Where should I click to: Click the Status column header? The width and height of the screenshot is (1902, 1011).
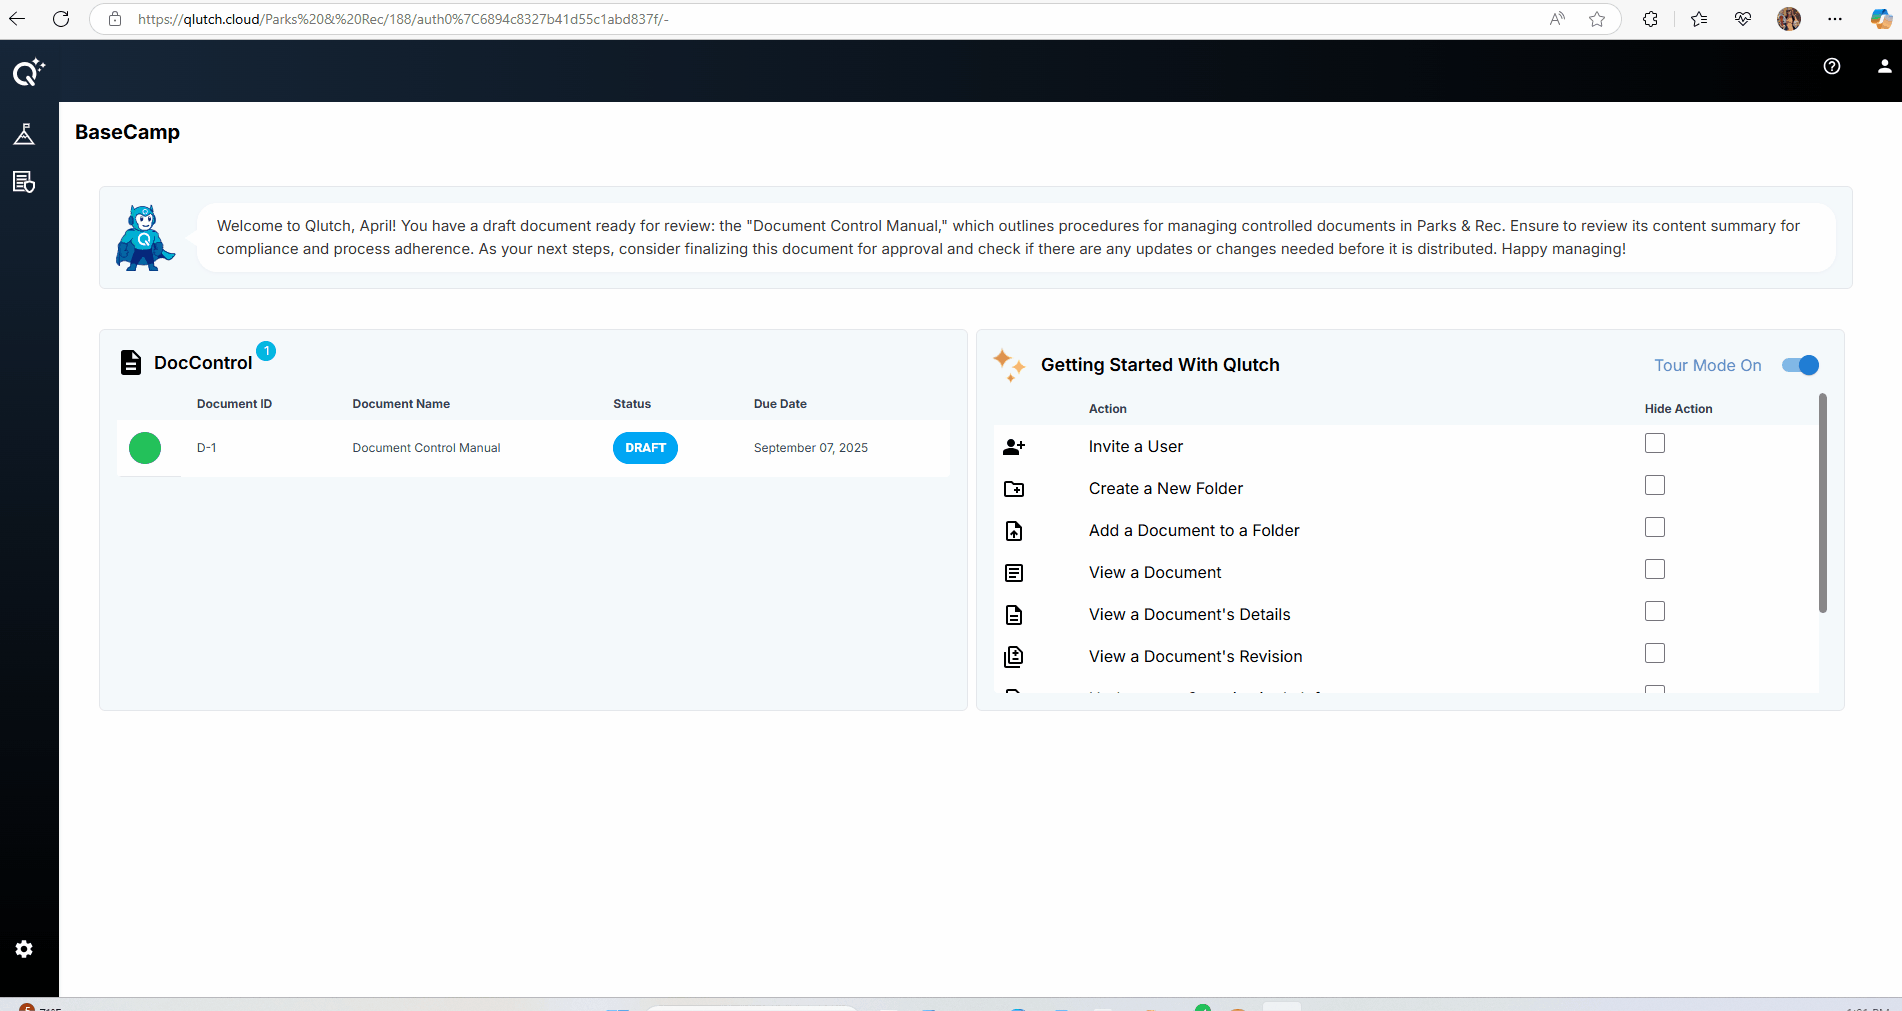click(632, 404)
